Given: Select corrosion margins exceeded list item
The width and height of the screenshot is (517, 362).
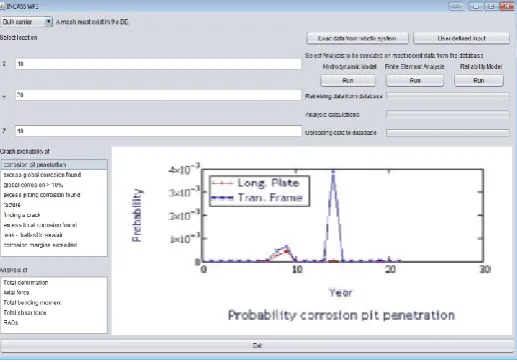Looking at the screenshot, I should (54, 245).
